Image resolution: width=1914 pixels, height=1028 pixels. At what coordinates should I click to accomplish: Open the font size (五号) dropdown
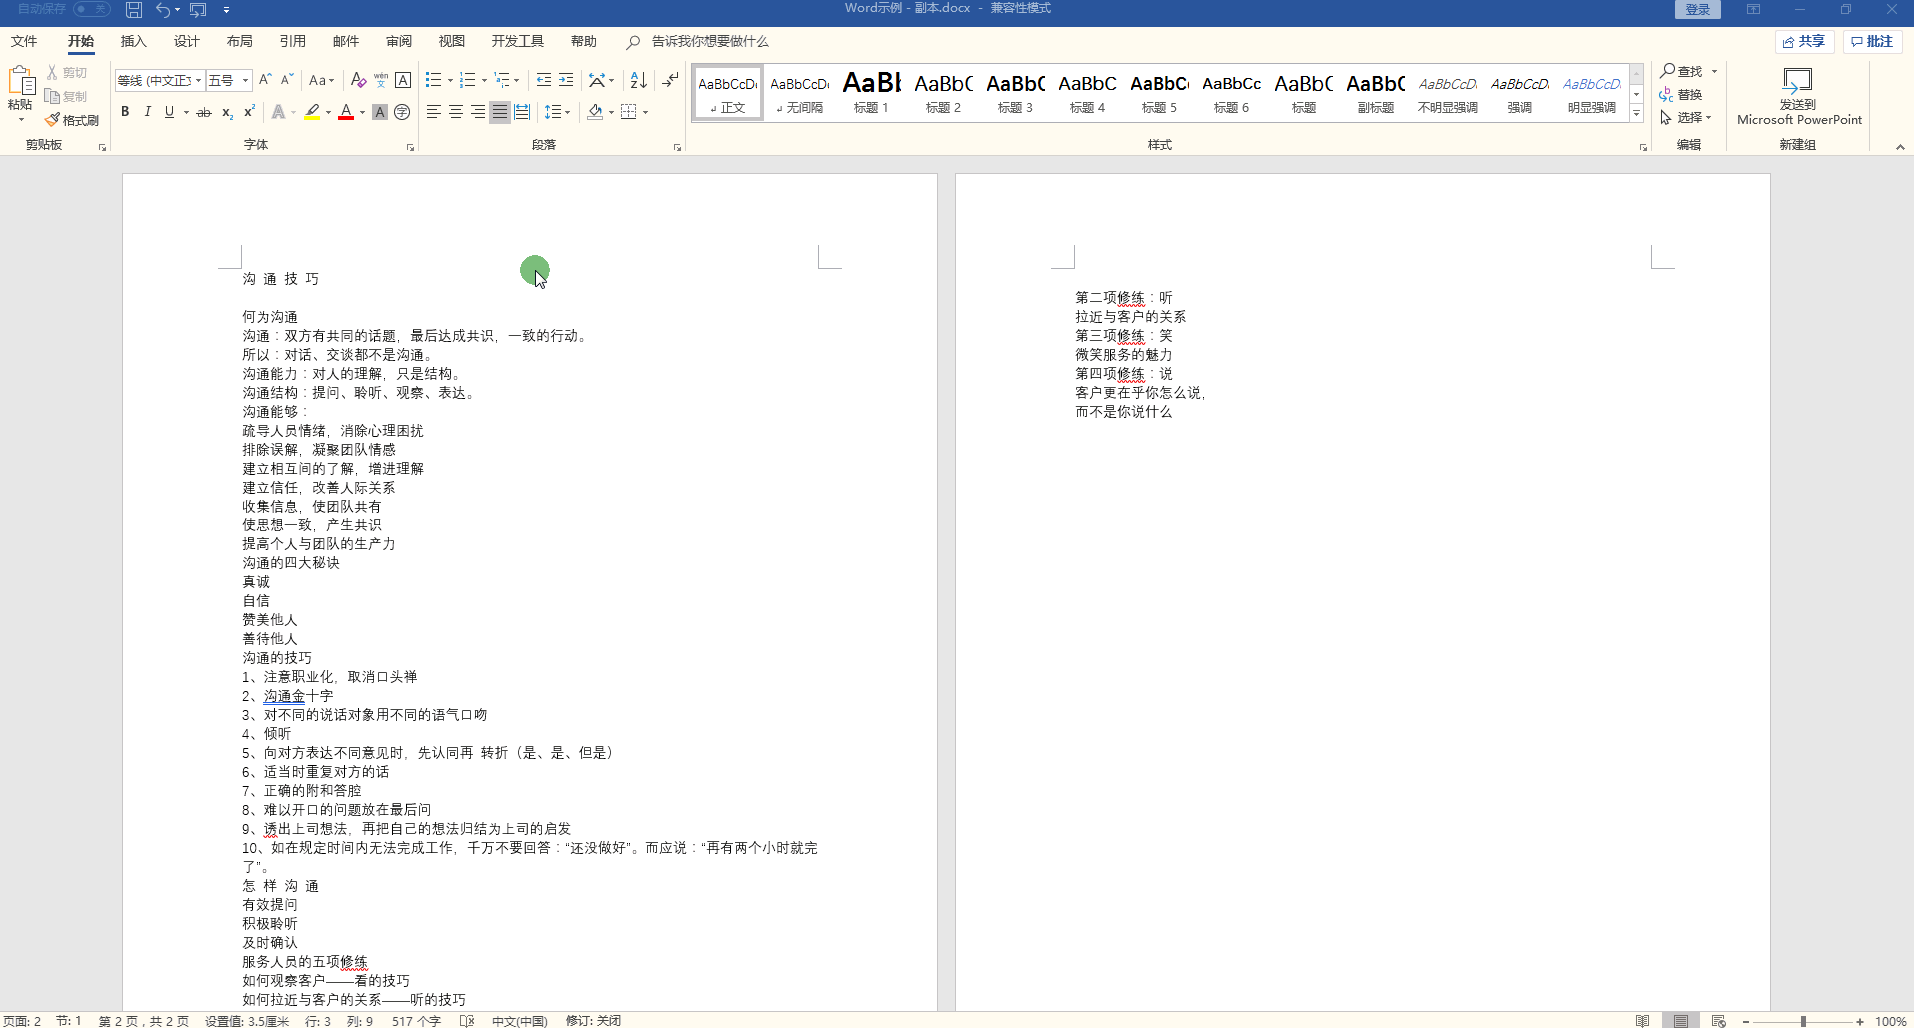click(x=245, y=81)
